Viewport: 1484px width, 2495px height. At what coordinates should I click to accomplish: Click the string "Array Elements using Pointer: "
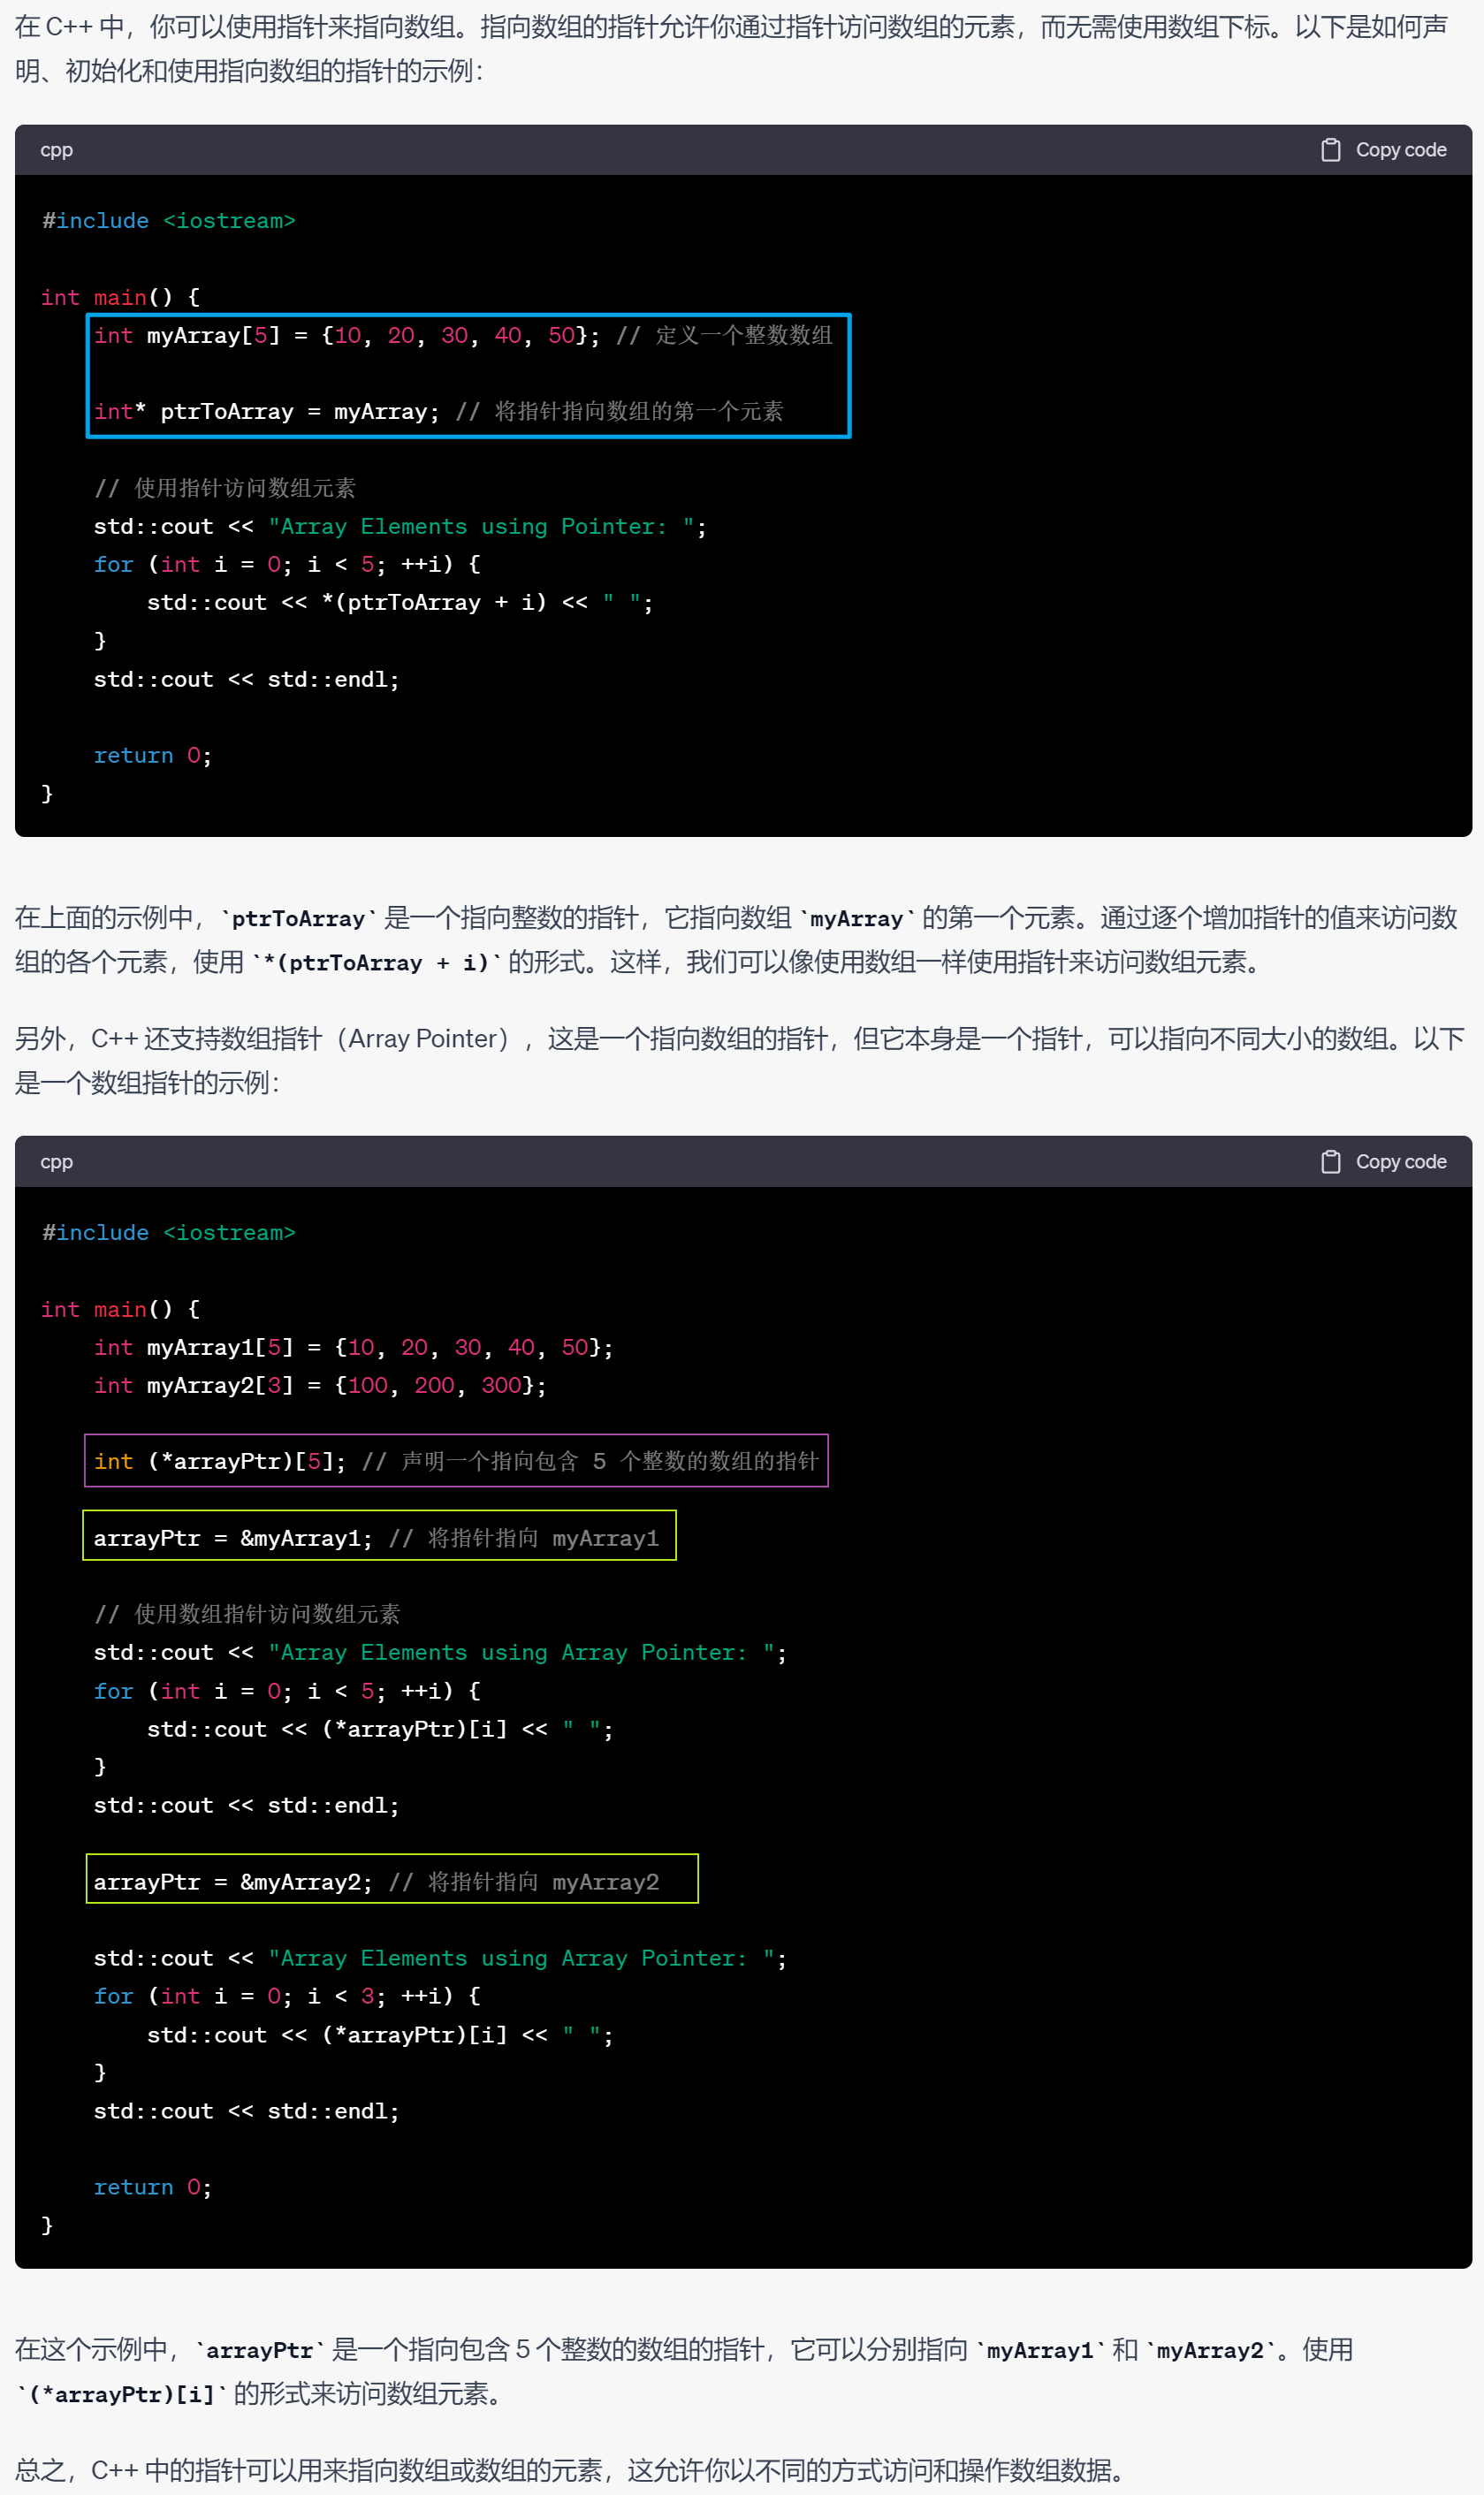(481, 527)
